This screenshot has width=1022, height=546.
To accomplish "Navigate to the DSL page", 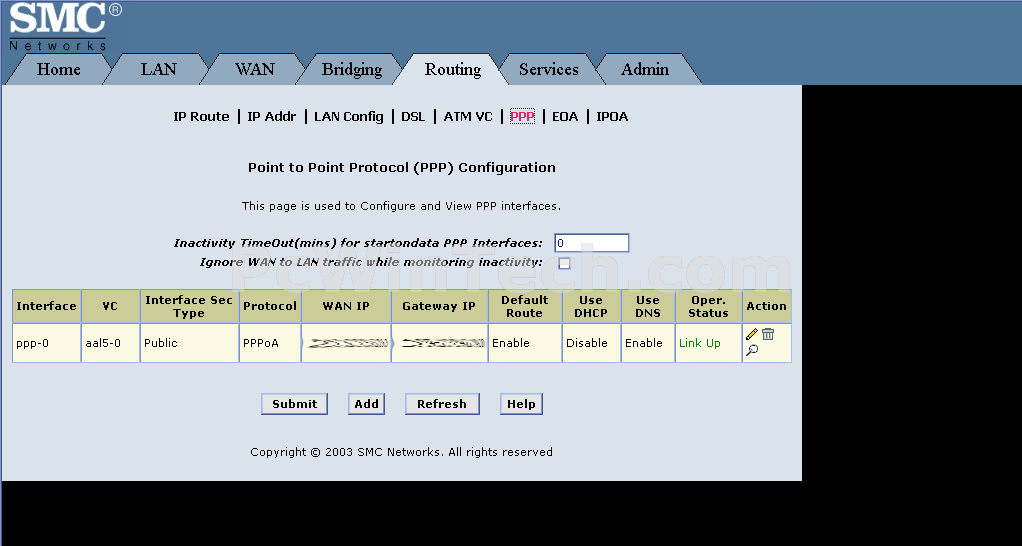I will 413,117.
